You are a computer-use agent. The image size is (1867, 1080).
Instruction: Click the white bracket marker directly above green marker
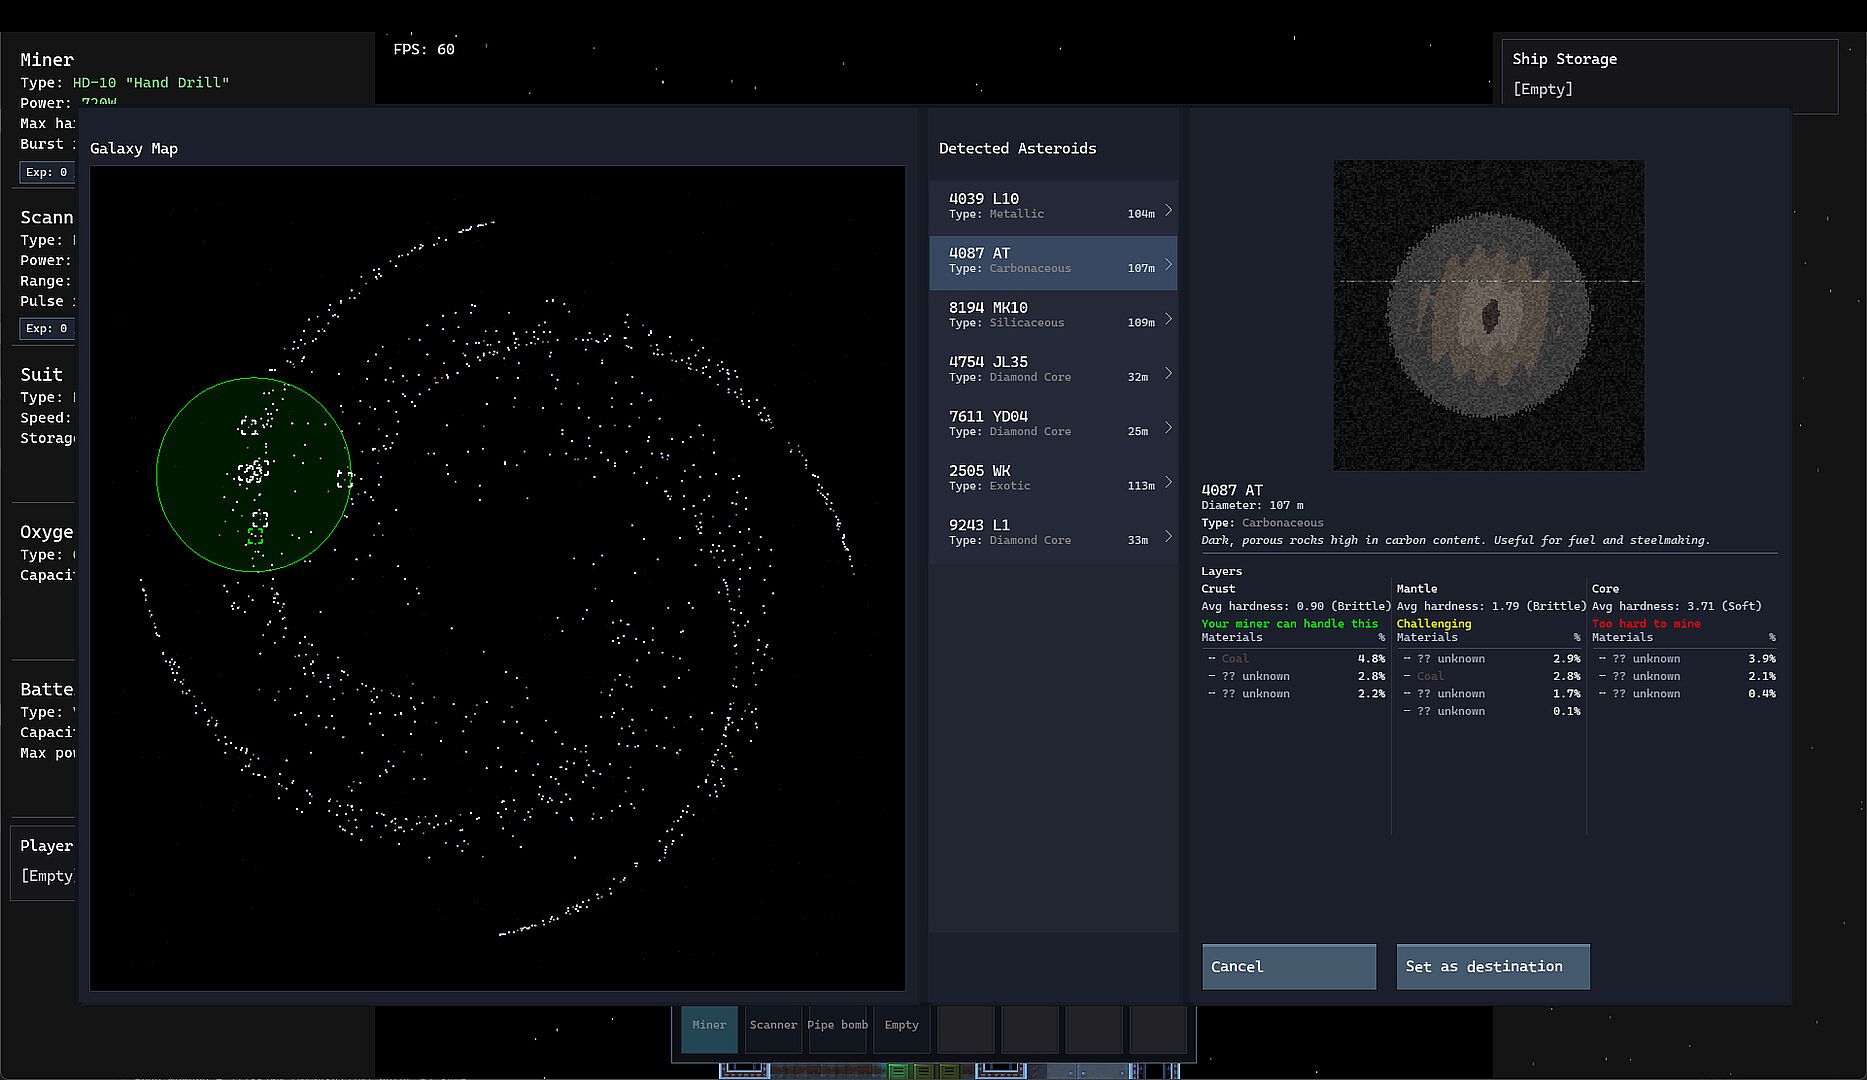[260, 518]
